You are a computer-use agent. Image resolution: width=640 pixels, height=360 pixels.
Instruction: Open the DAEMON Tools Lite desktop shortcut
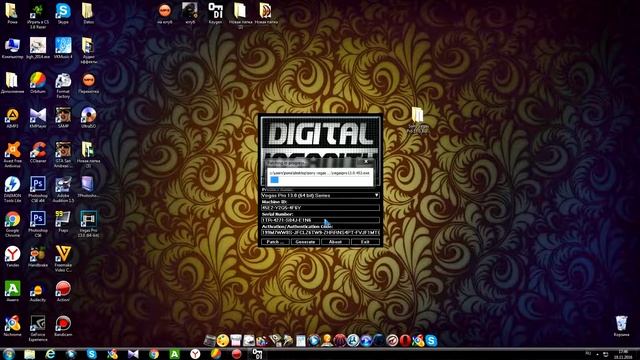12,189
